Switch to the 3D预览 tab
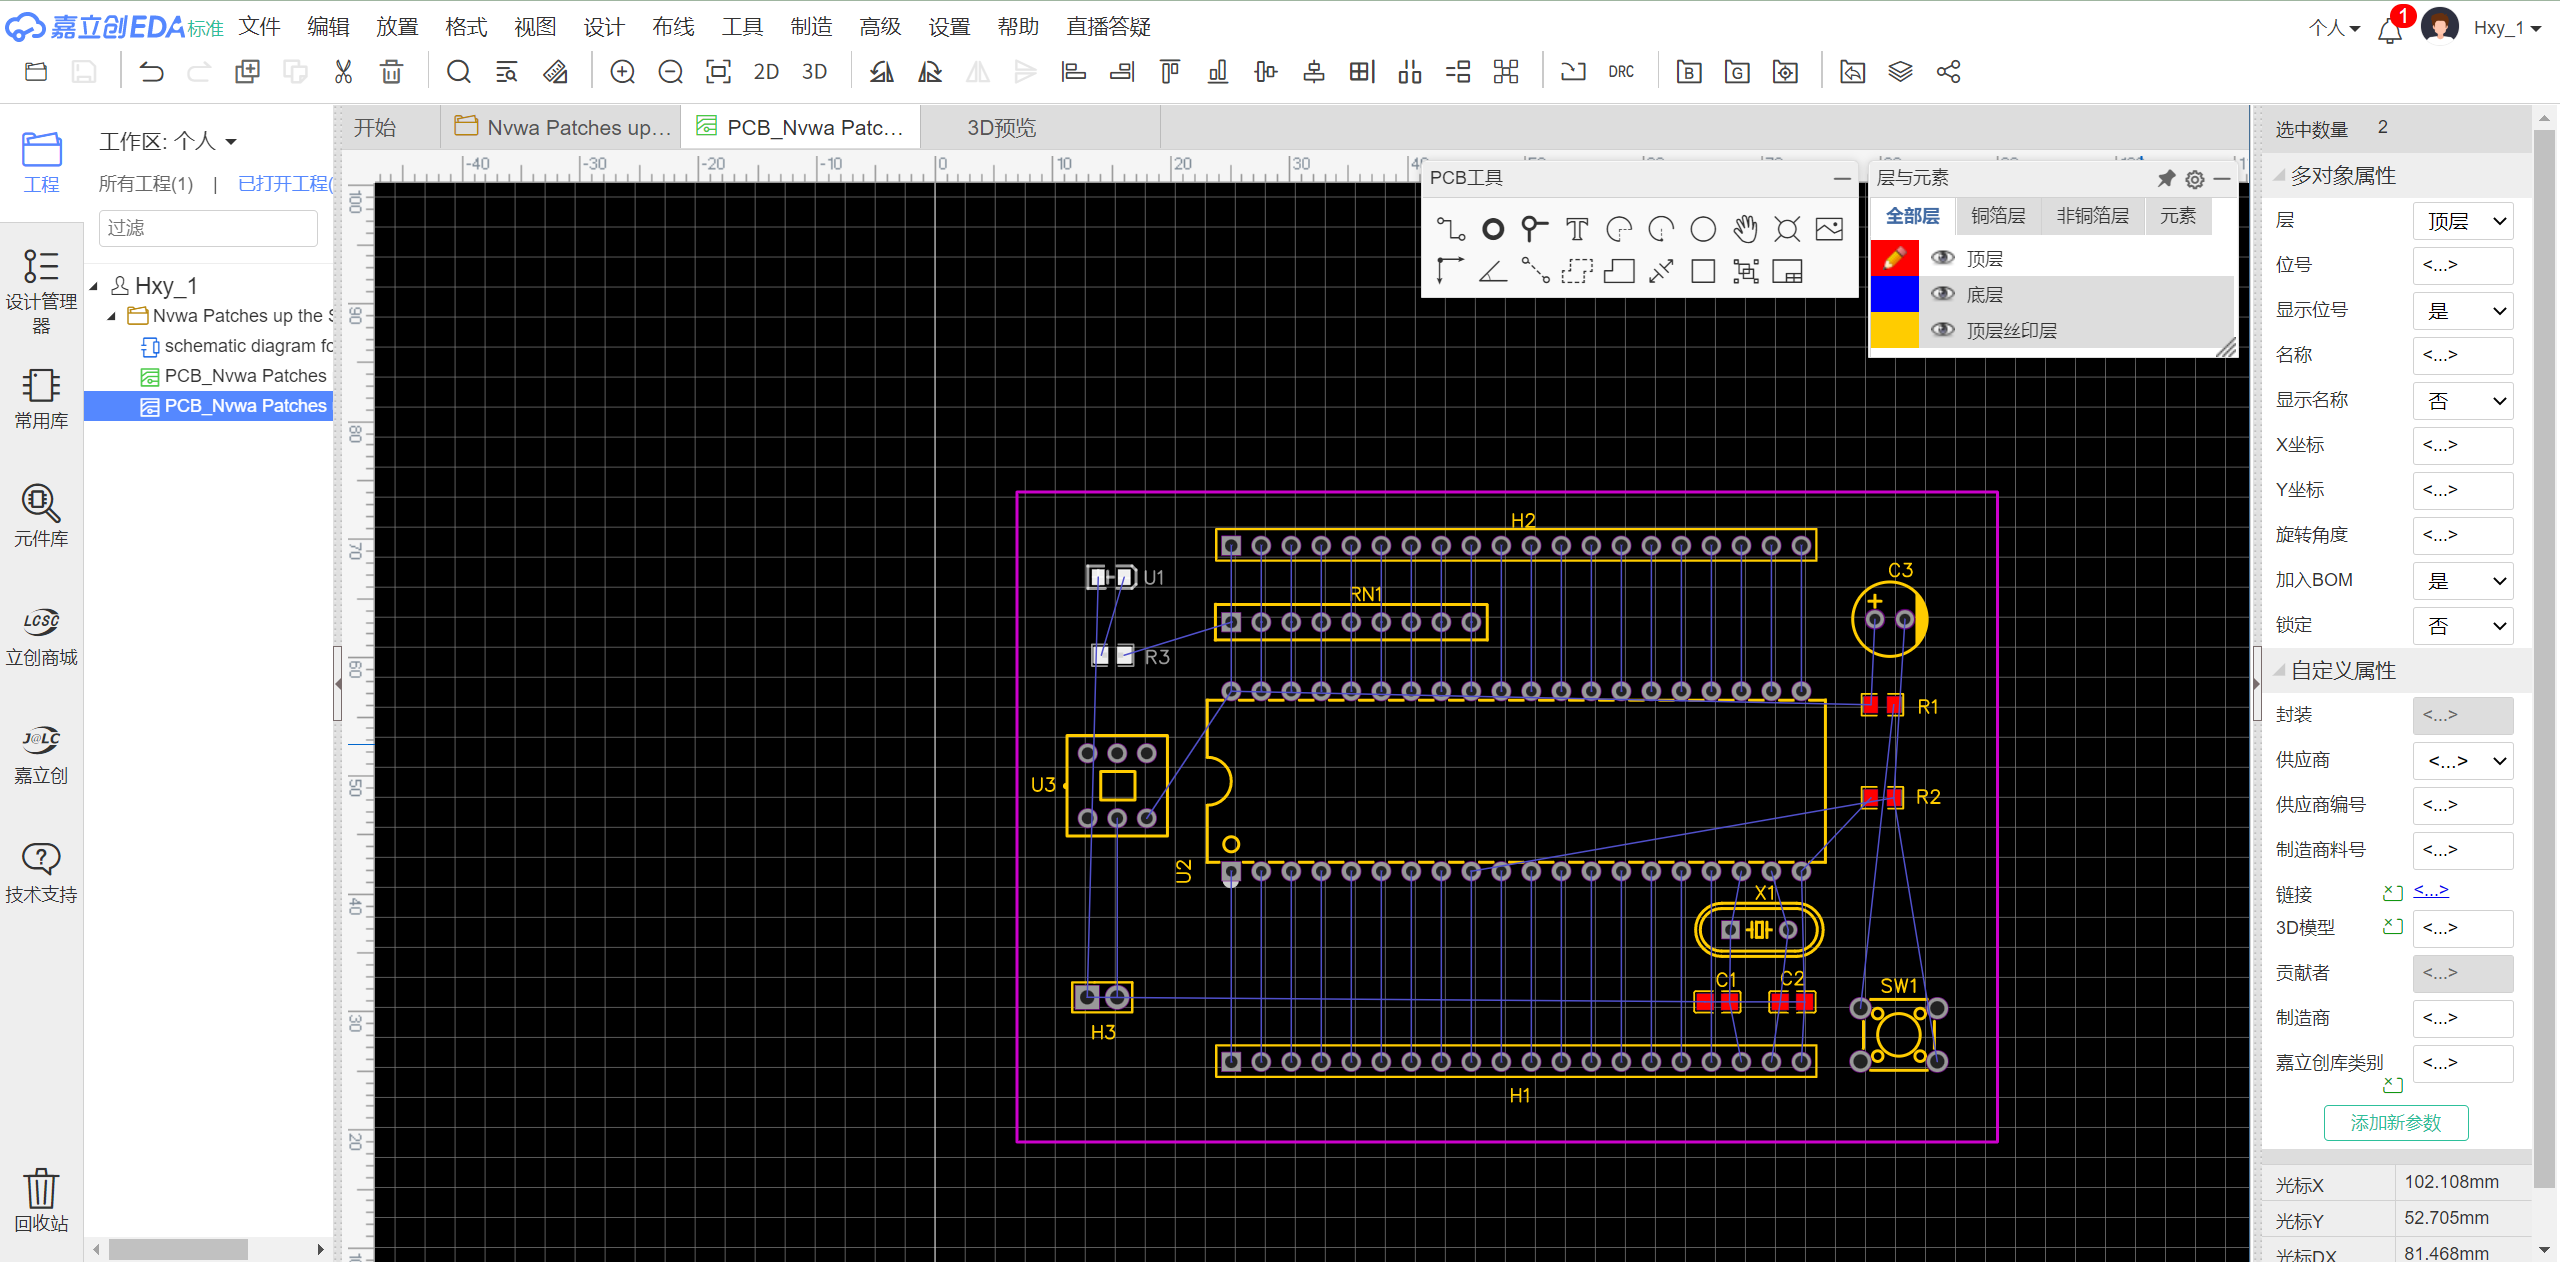2560x1262 pixels. click(x=1001, y=128)
